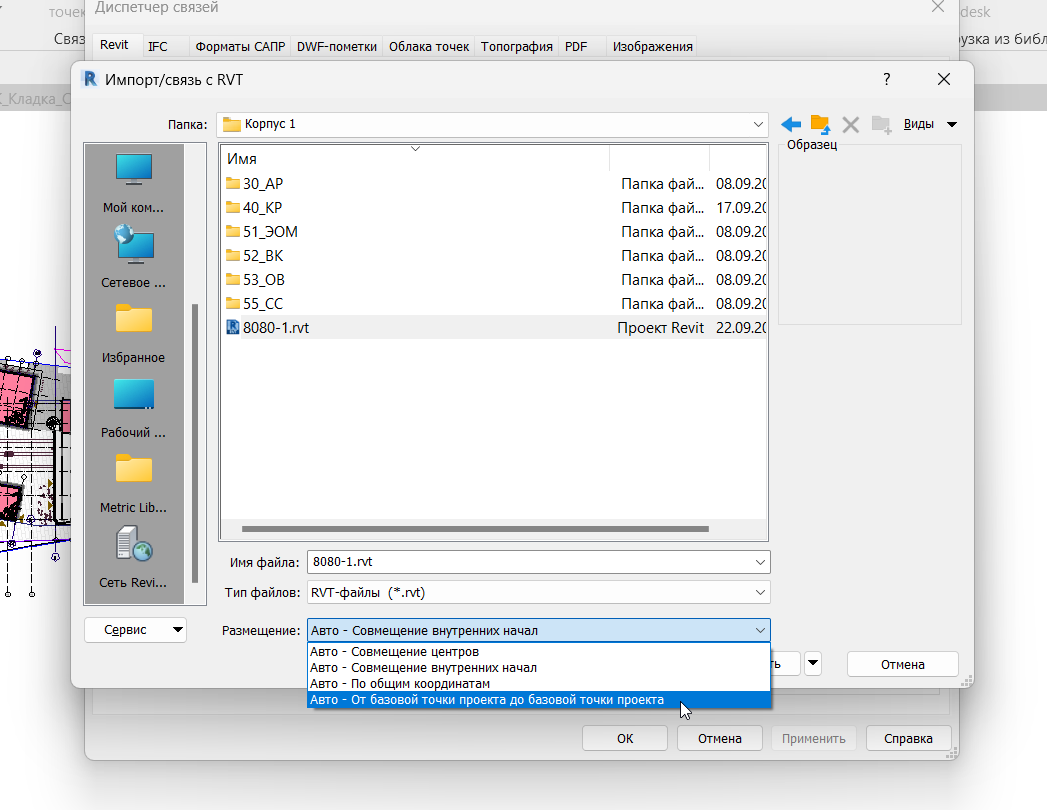Go back using the blue arrow icon
The width and height of the screenshot is (1047, 810).
791,124
